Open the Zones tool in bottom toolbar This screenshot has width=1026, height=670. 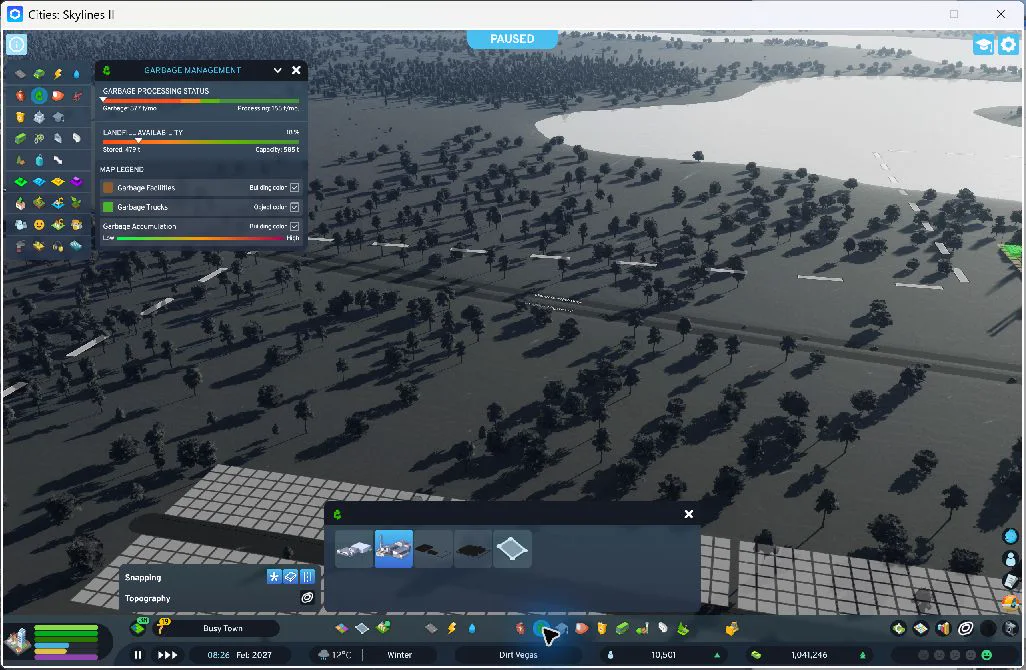(341, 628)
